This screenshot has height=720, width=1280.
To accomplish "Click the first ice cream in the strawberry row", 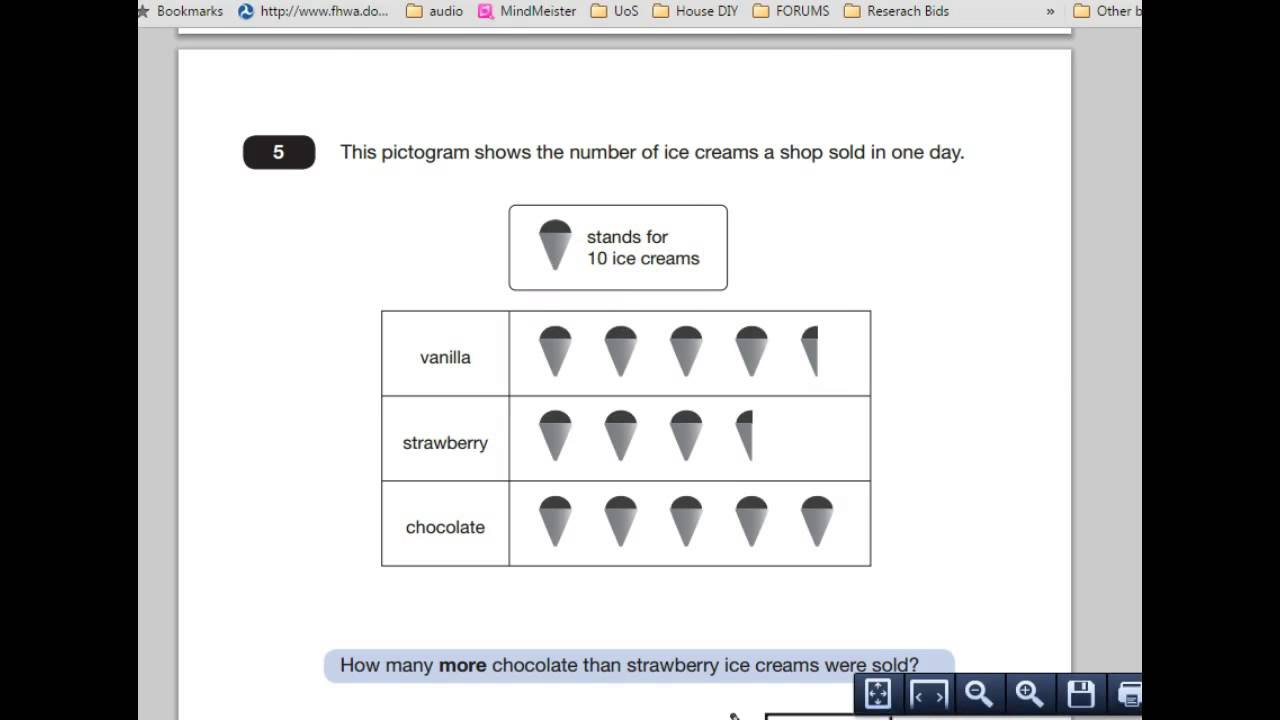I will click(x=555, y=436).
